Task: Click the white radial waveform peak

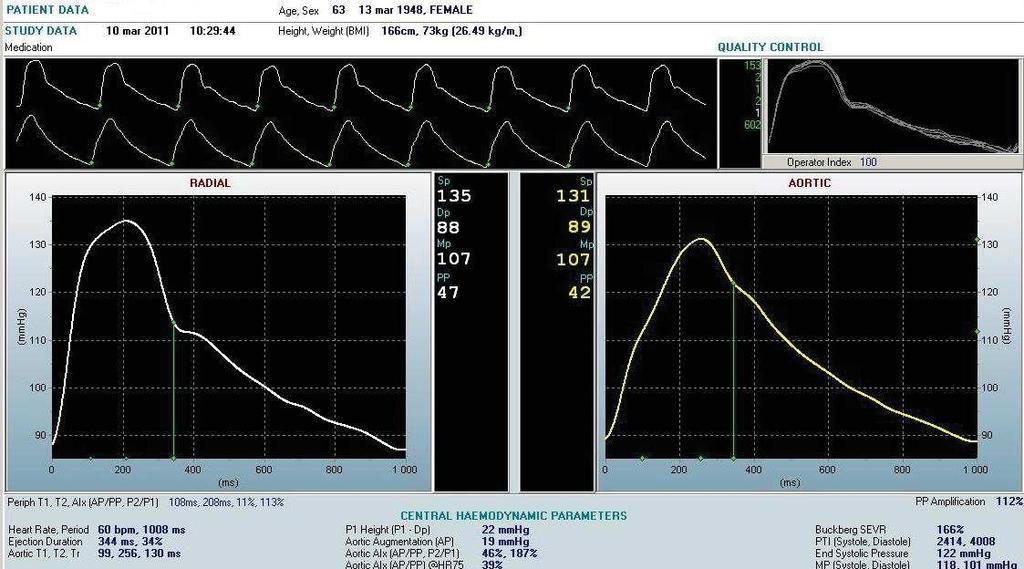Action: pos(127,221)
